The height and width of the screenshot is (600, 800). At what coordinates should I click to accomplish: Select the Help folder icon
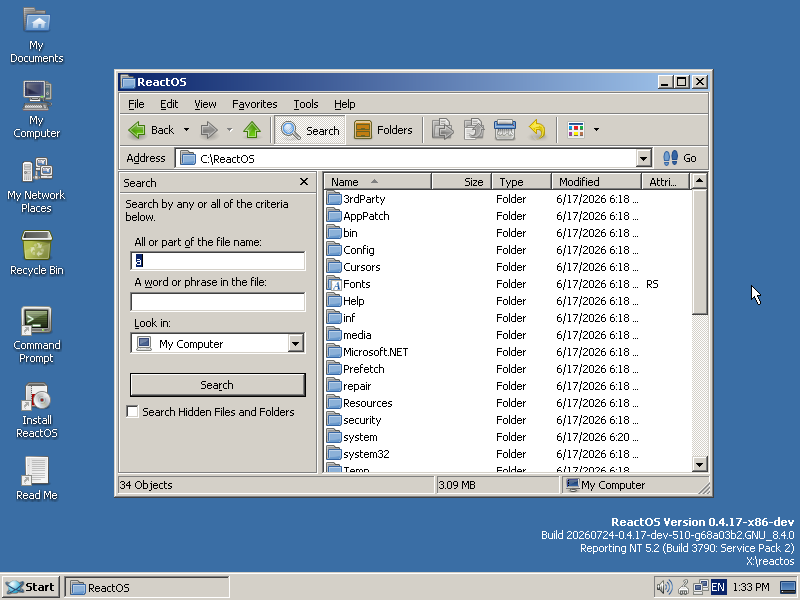334,301
